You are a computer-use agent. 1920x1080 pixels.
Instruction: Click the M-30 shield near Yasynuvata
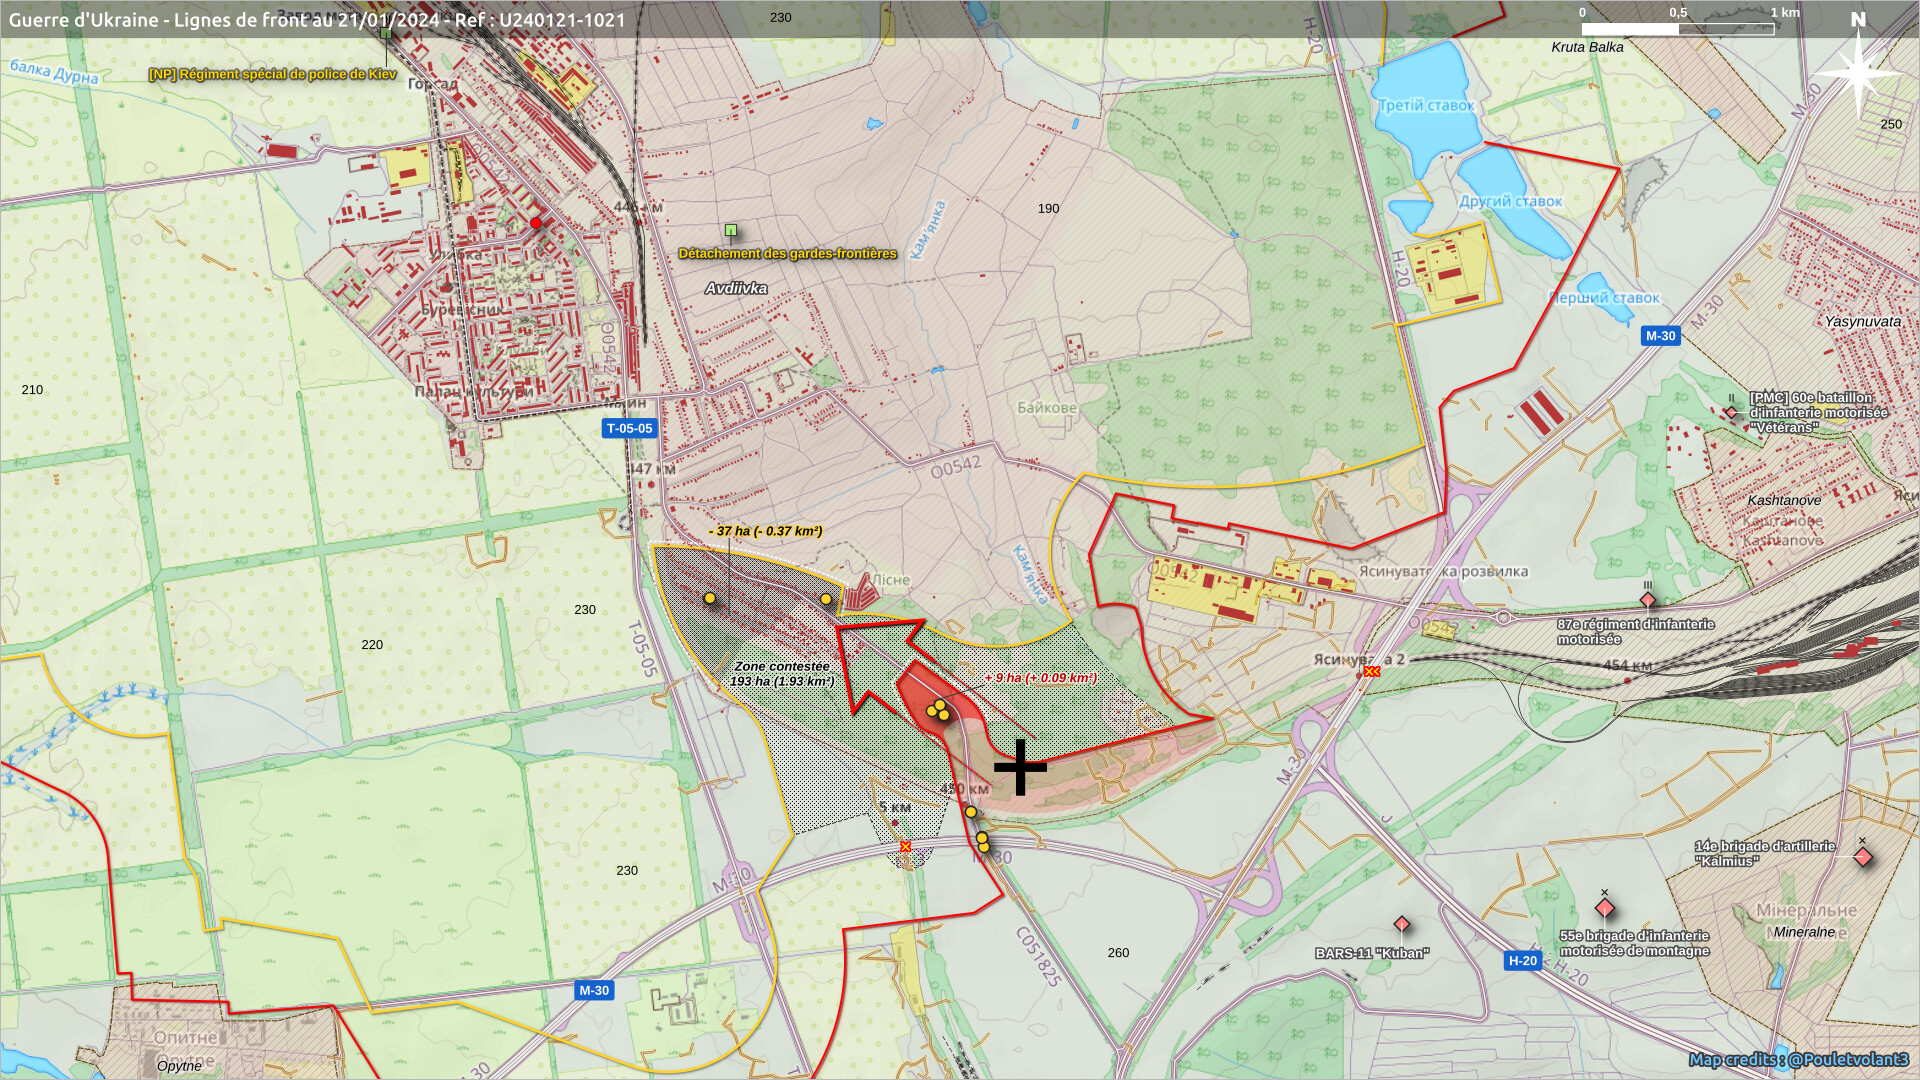(1660, 336)
